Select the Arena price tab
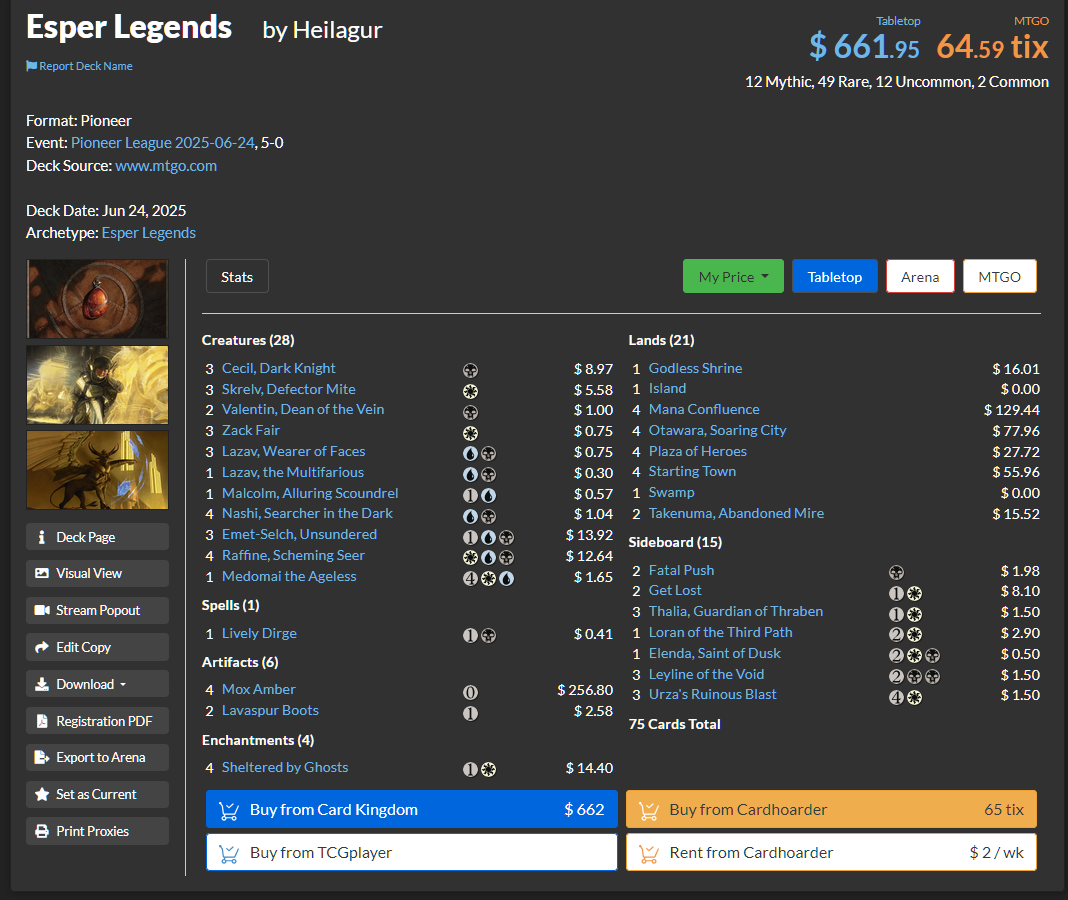The width and height of the screenshot is (1068, 900). [920, 277]
